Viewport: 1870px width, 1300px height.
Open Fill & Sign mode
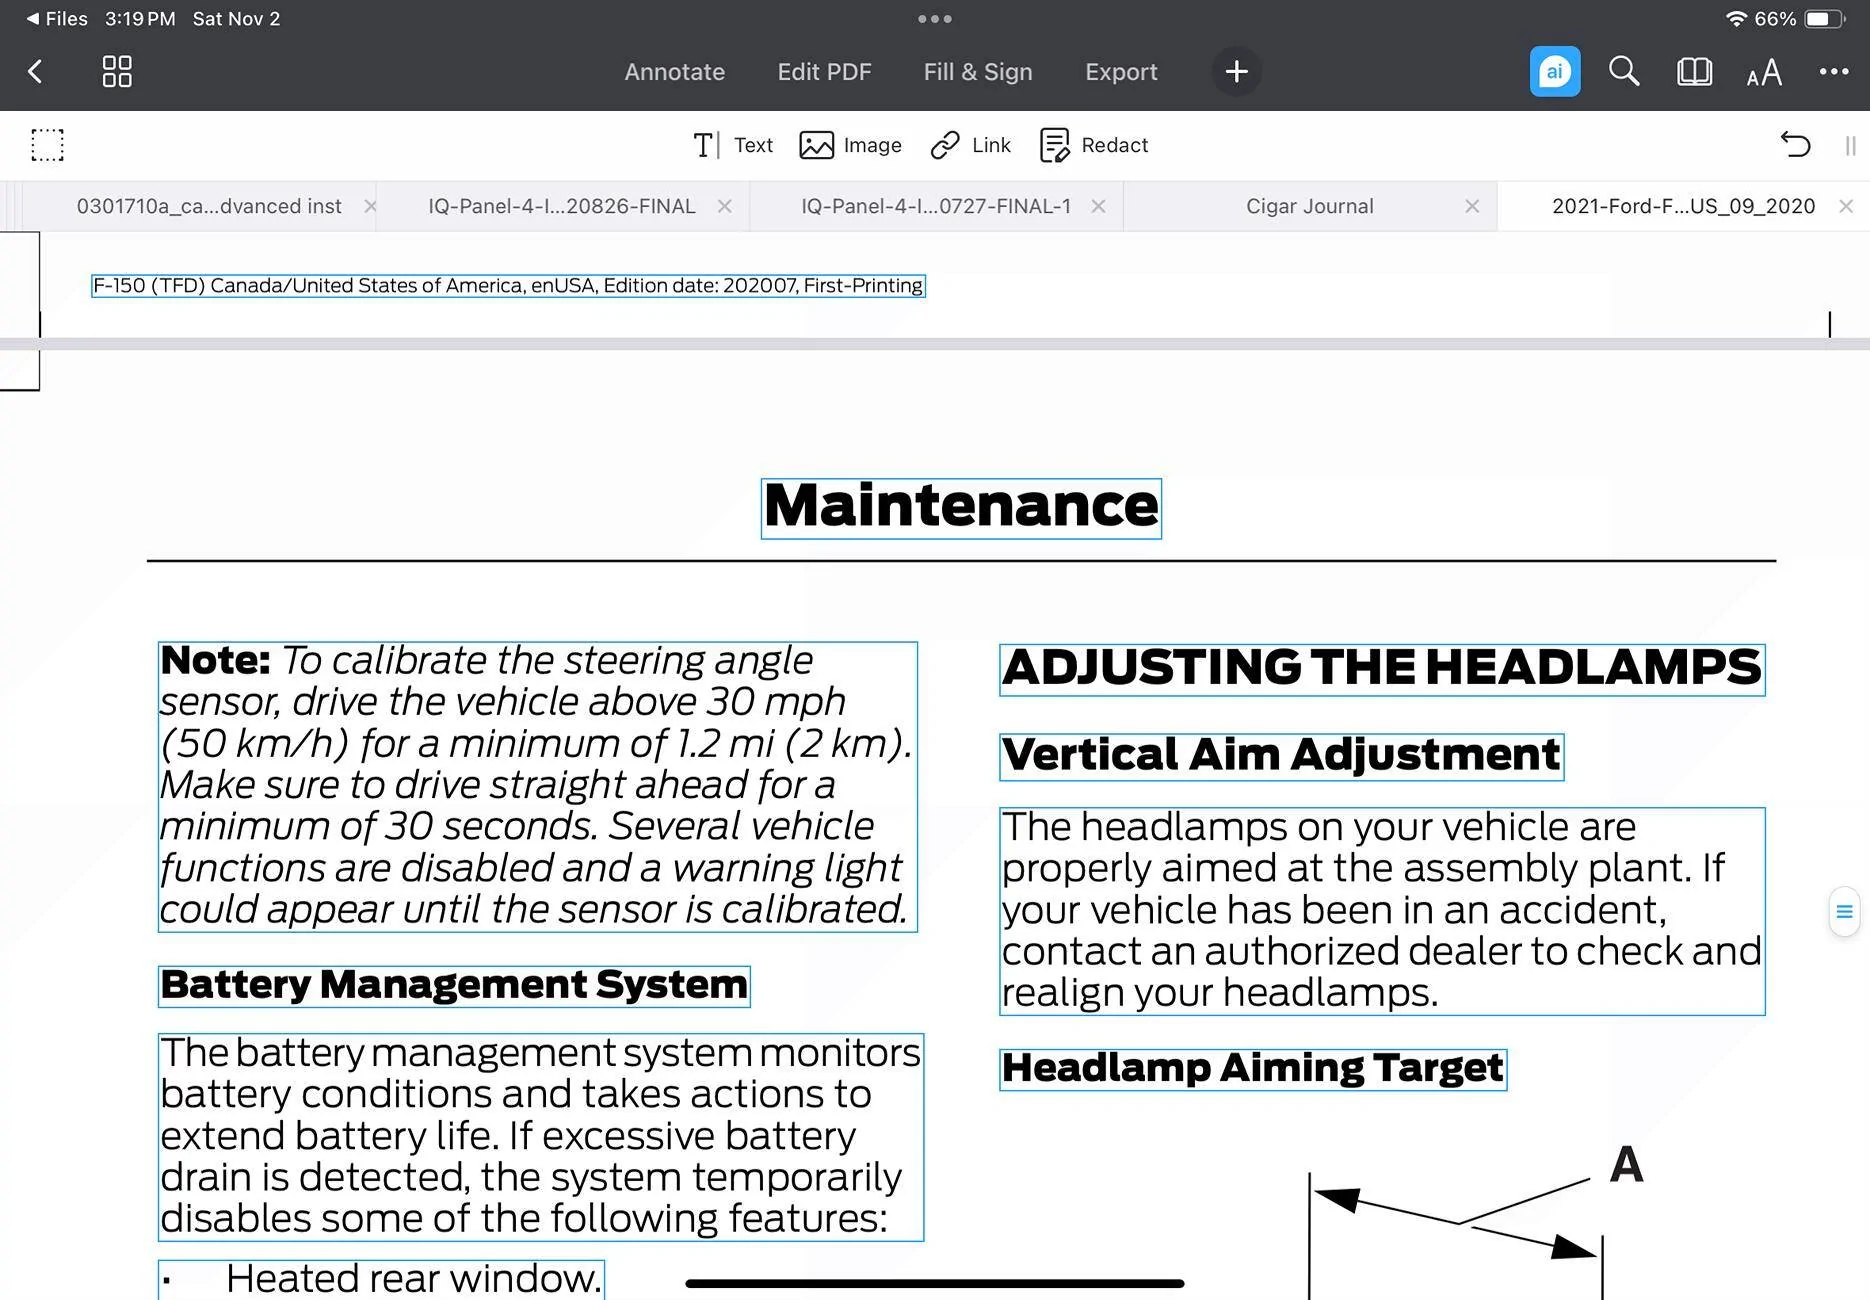tap(978, 72)
